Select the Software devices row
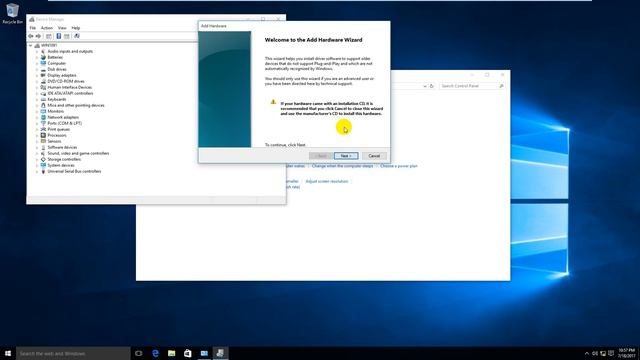The width and height of the screenshot is (640, 360). (62, 147)
